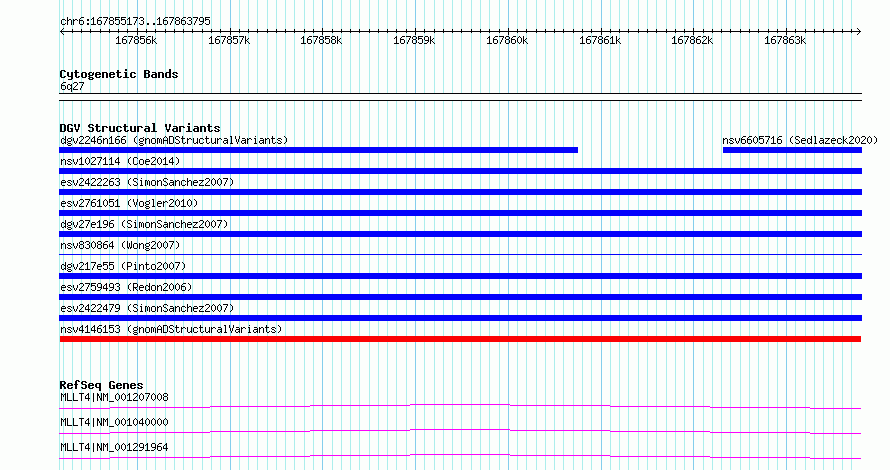Image resolution: width=890 pixels, height=470 pixels.
Task: Open gene MLLT4|NM_001040000
Action: pos(114,422)
